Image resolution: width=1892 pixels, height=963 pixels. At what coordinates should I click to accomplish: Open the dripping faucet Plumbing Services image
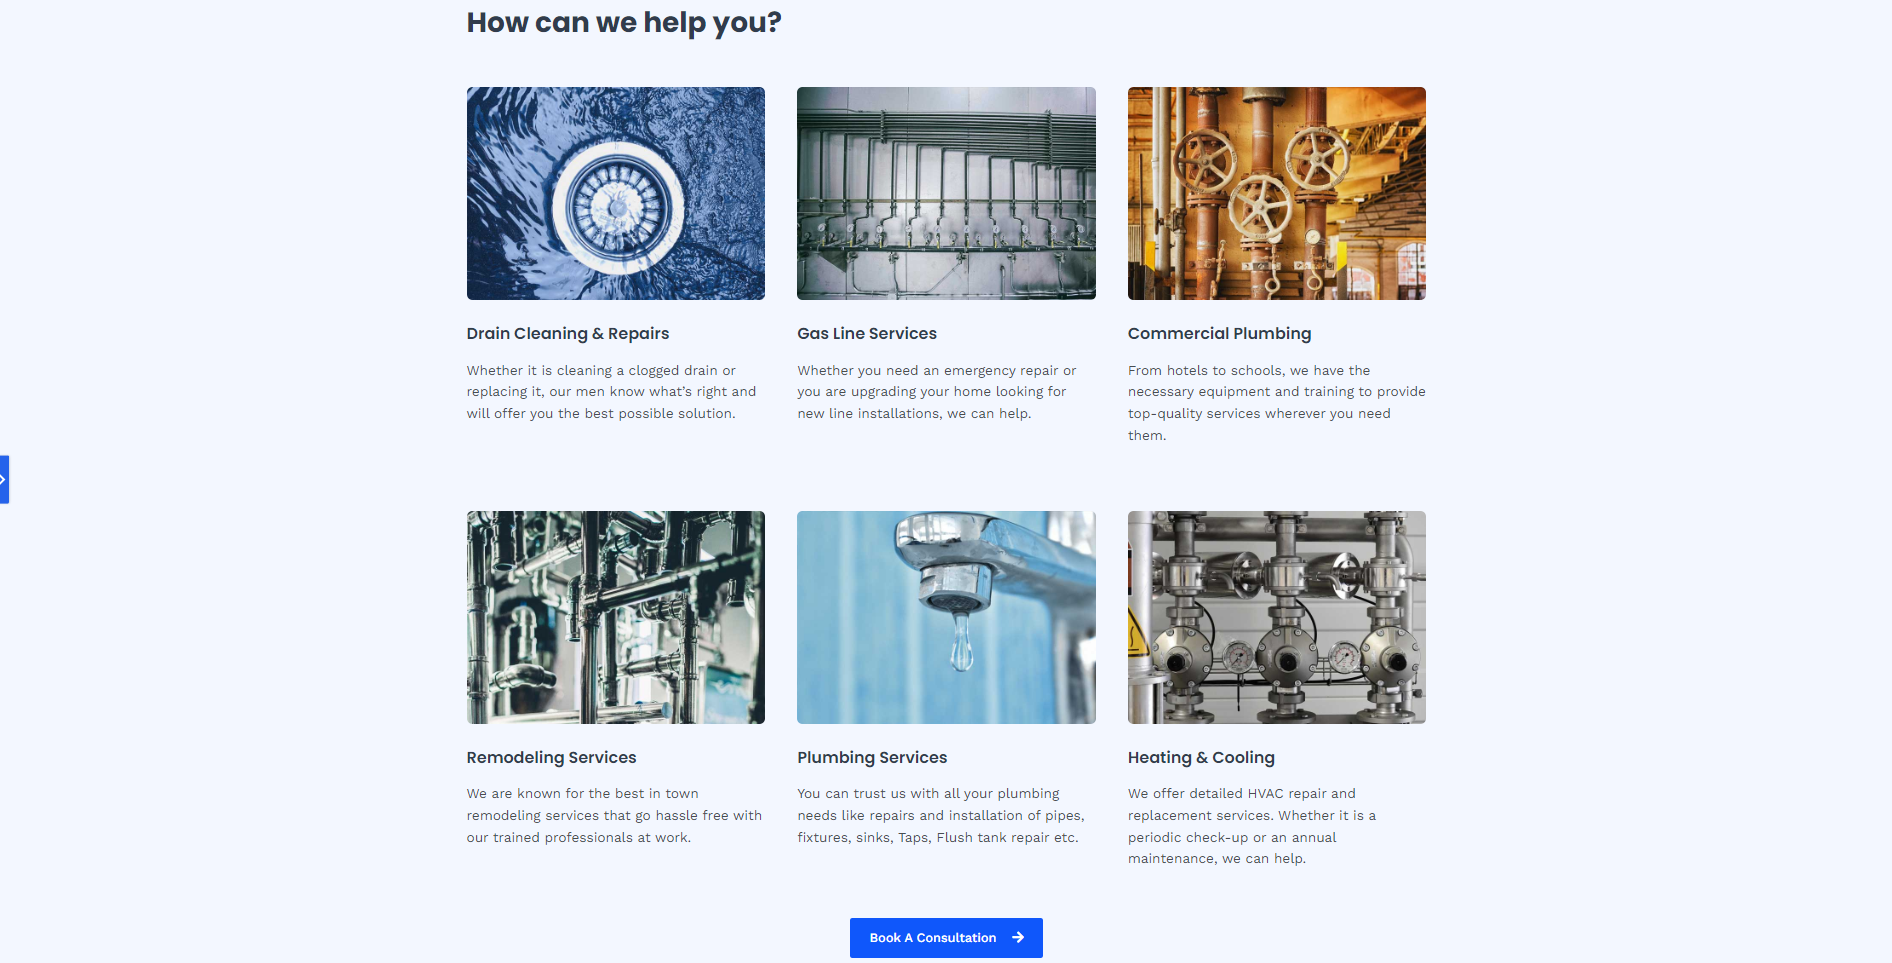pos(946,617)
